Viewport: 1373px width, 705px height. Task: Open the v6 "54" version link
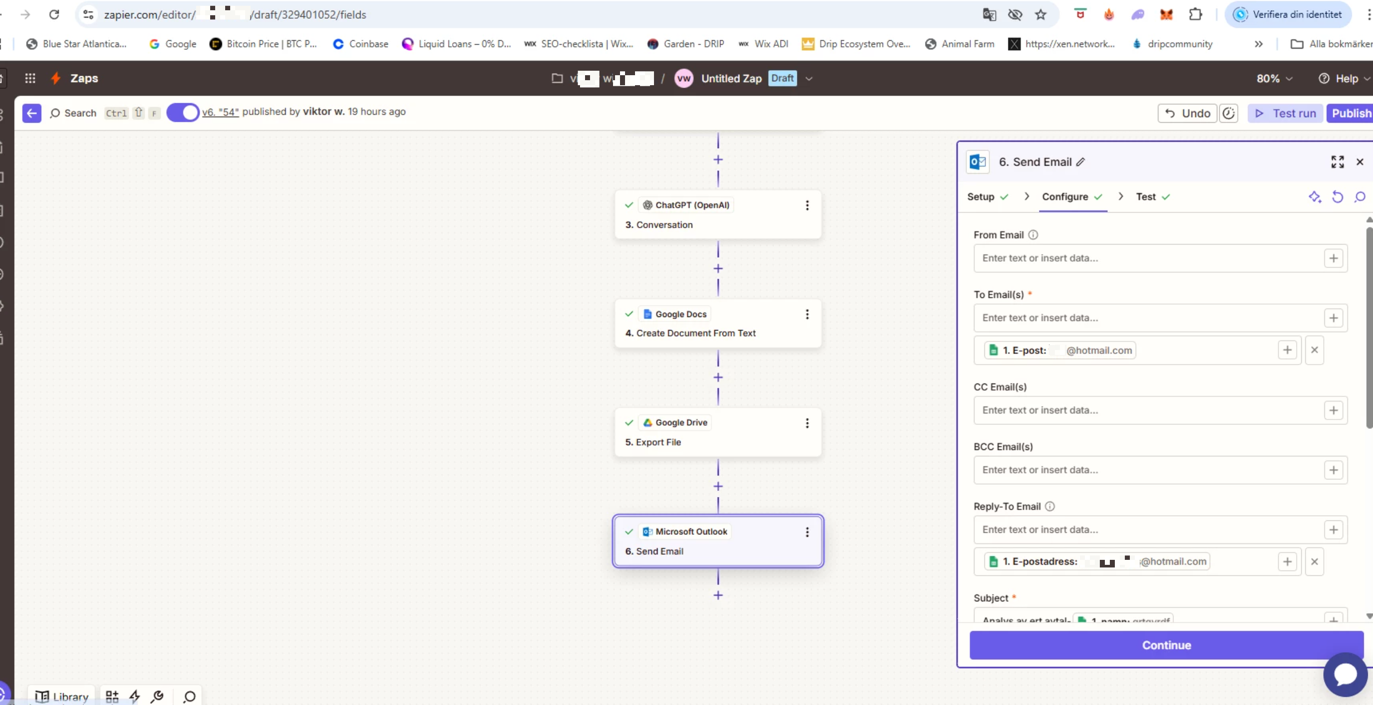point(220,112)
